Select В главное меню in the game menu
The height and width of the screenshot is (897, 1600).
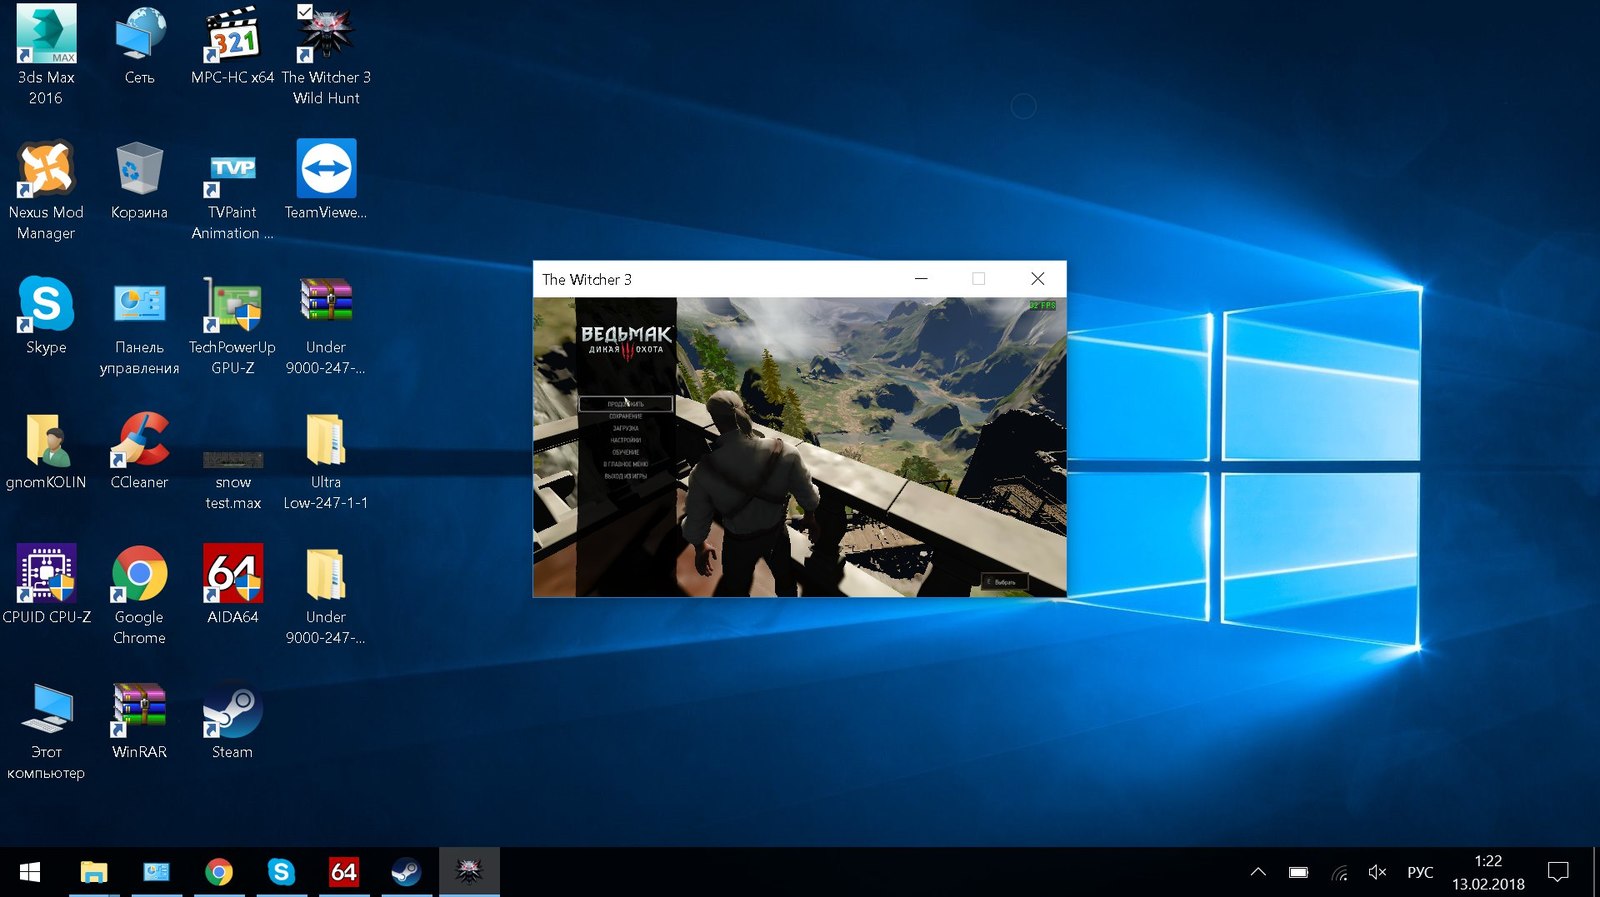[x=626, y=464]
